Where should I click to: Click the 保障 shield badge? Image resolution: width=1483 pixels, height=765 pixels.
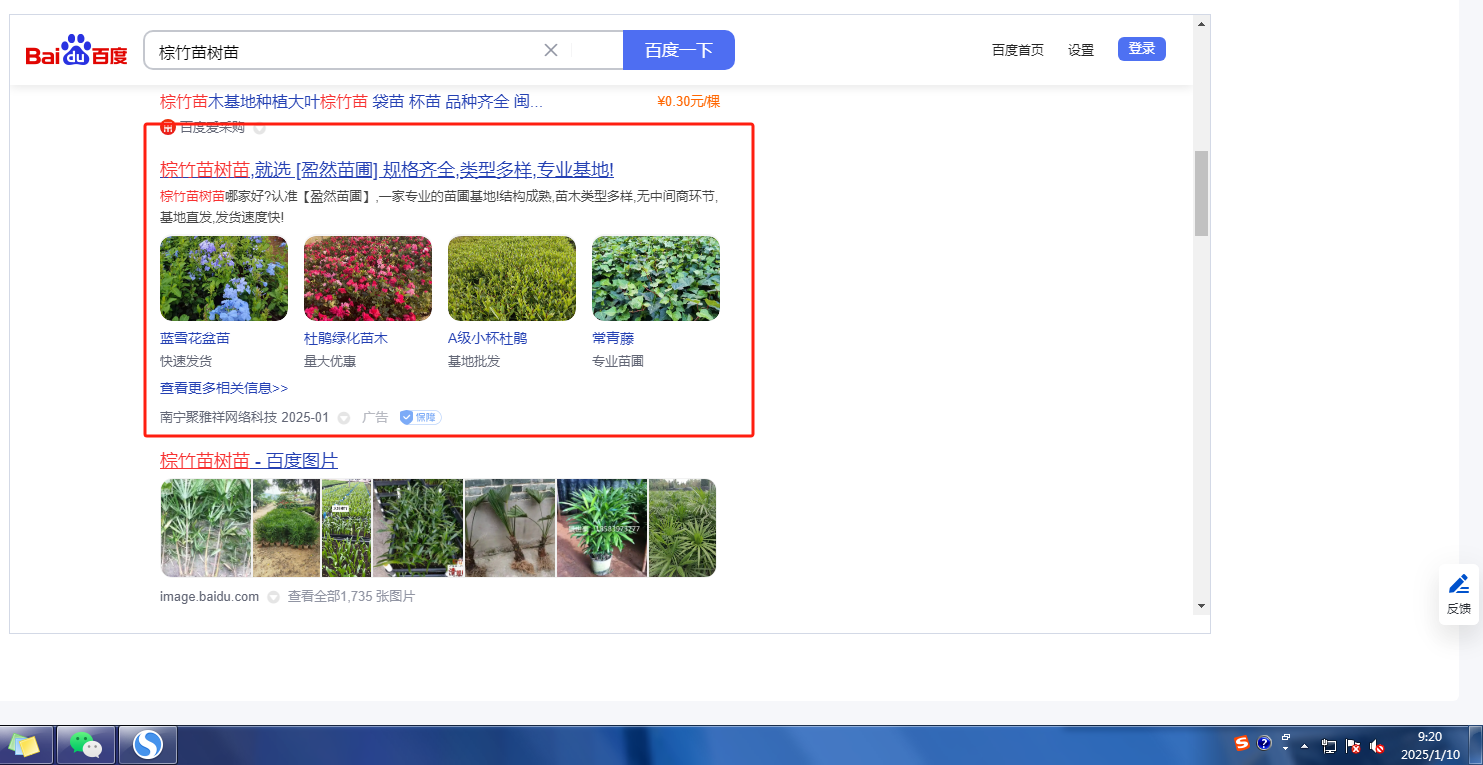click(420, 417)
